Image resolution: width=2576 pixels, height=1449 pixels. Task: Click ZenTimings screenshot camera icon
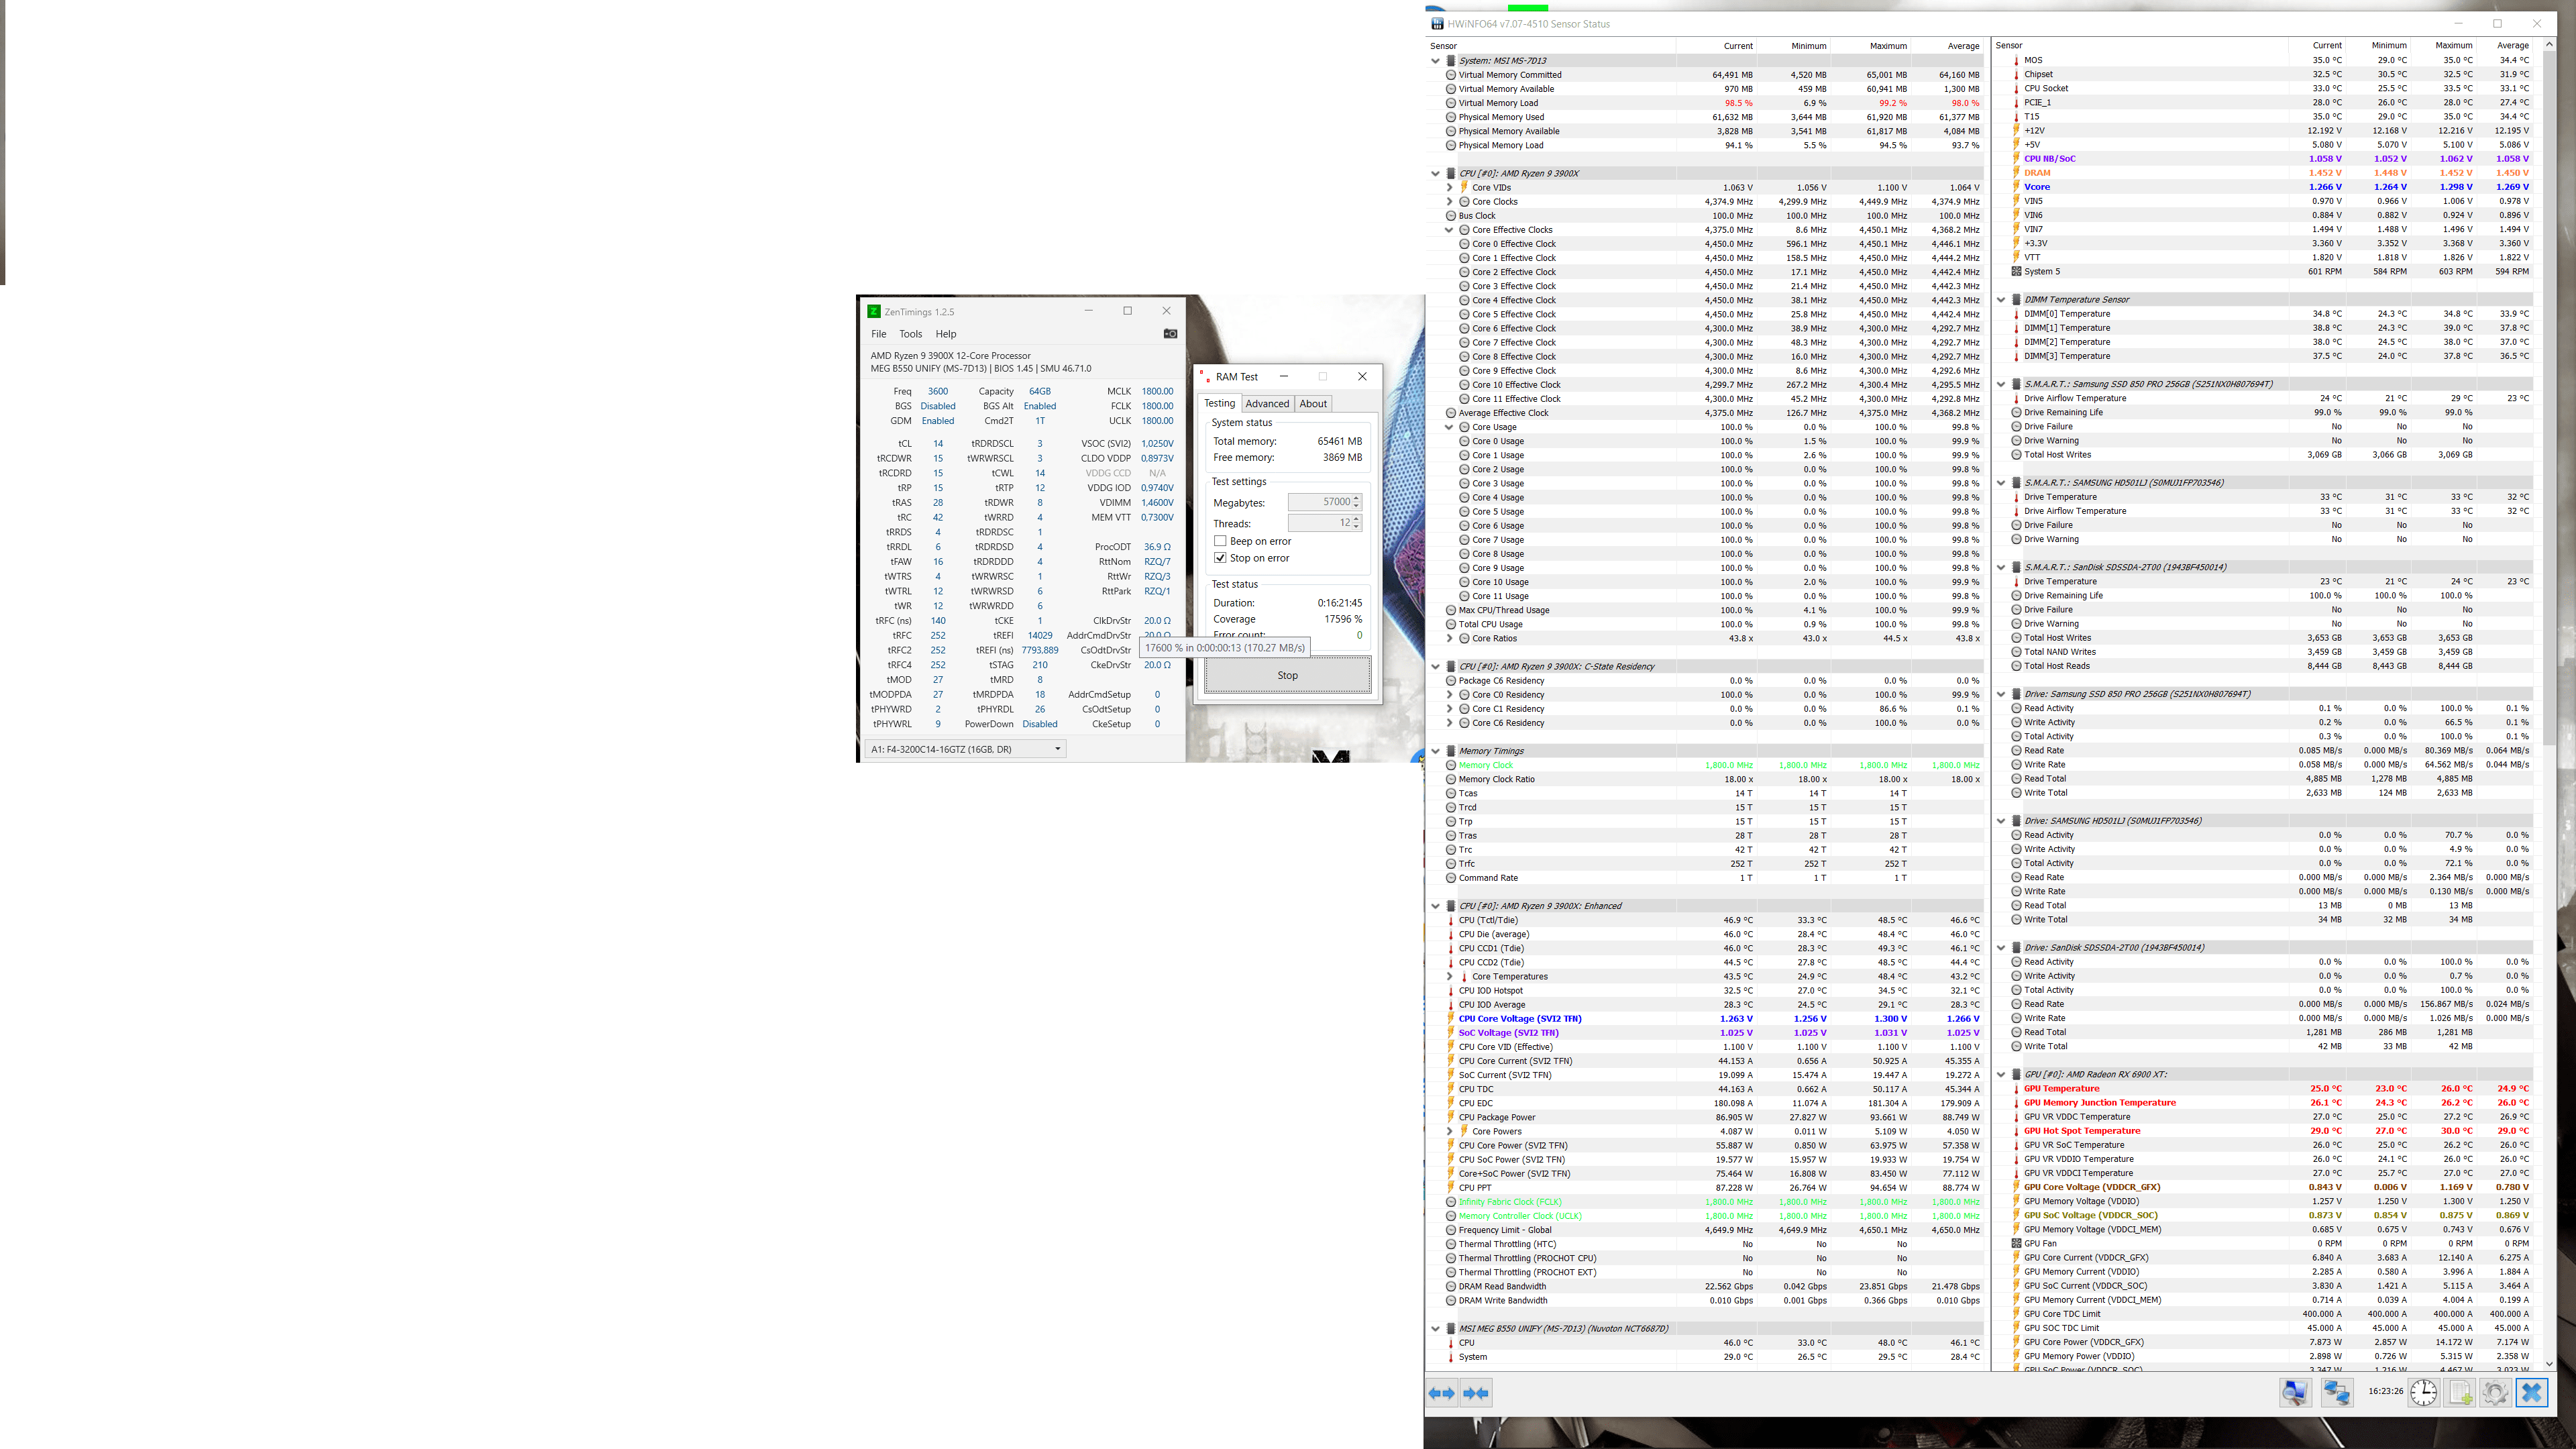point(1170,334)
